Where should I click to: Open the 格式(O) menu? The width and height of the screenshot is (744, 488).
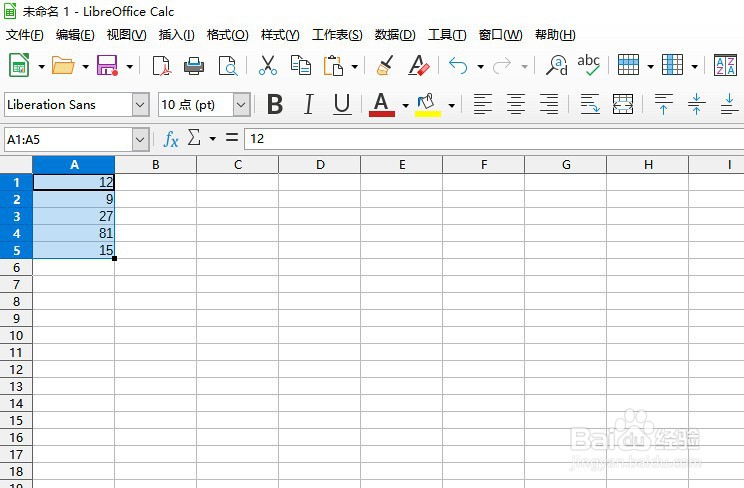pos(227,35)
